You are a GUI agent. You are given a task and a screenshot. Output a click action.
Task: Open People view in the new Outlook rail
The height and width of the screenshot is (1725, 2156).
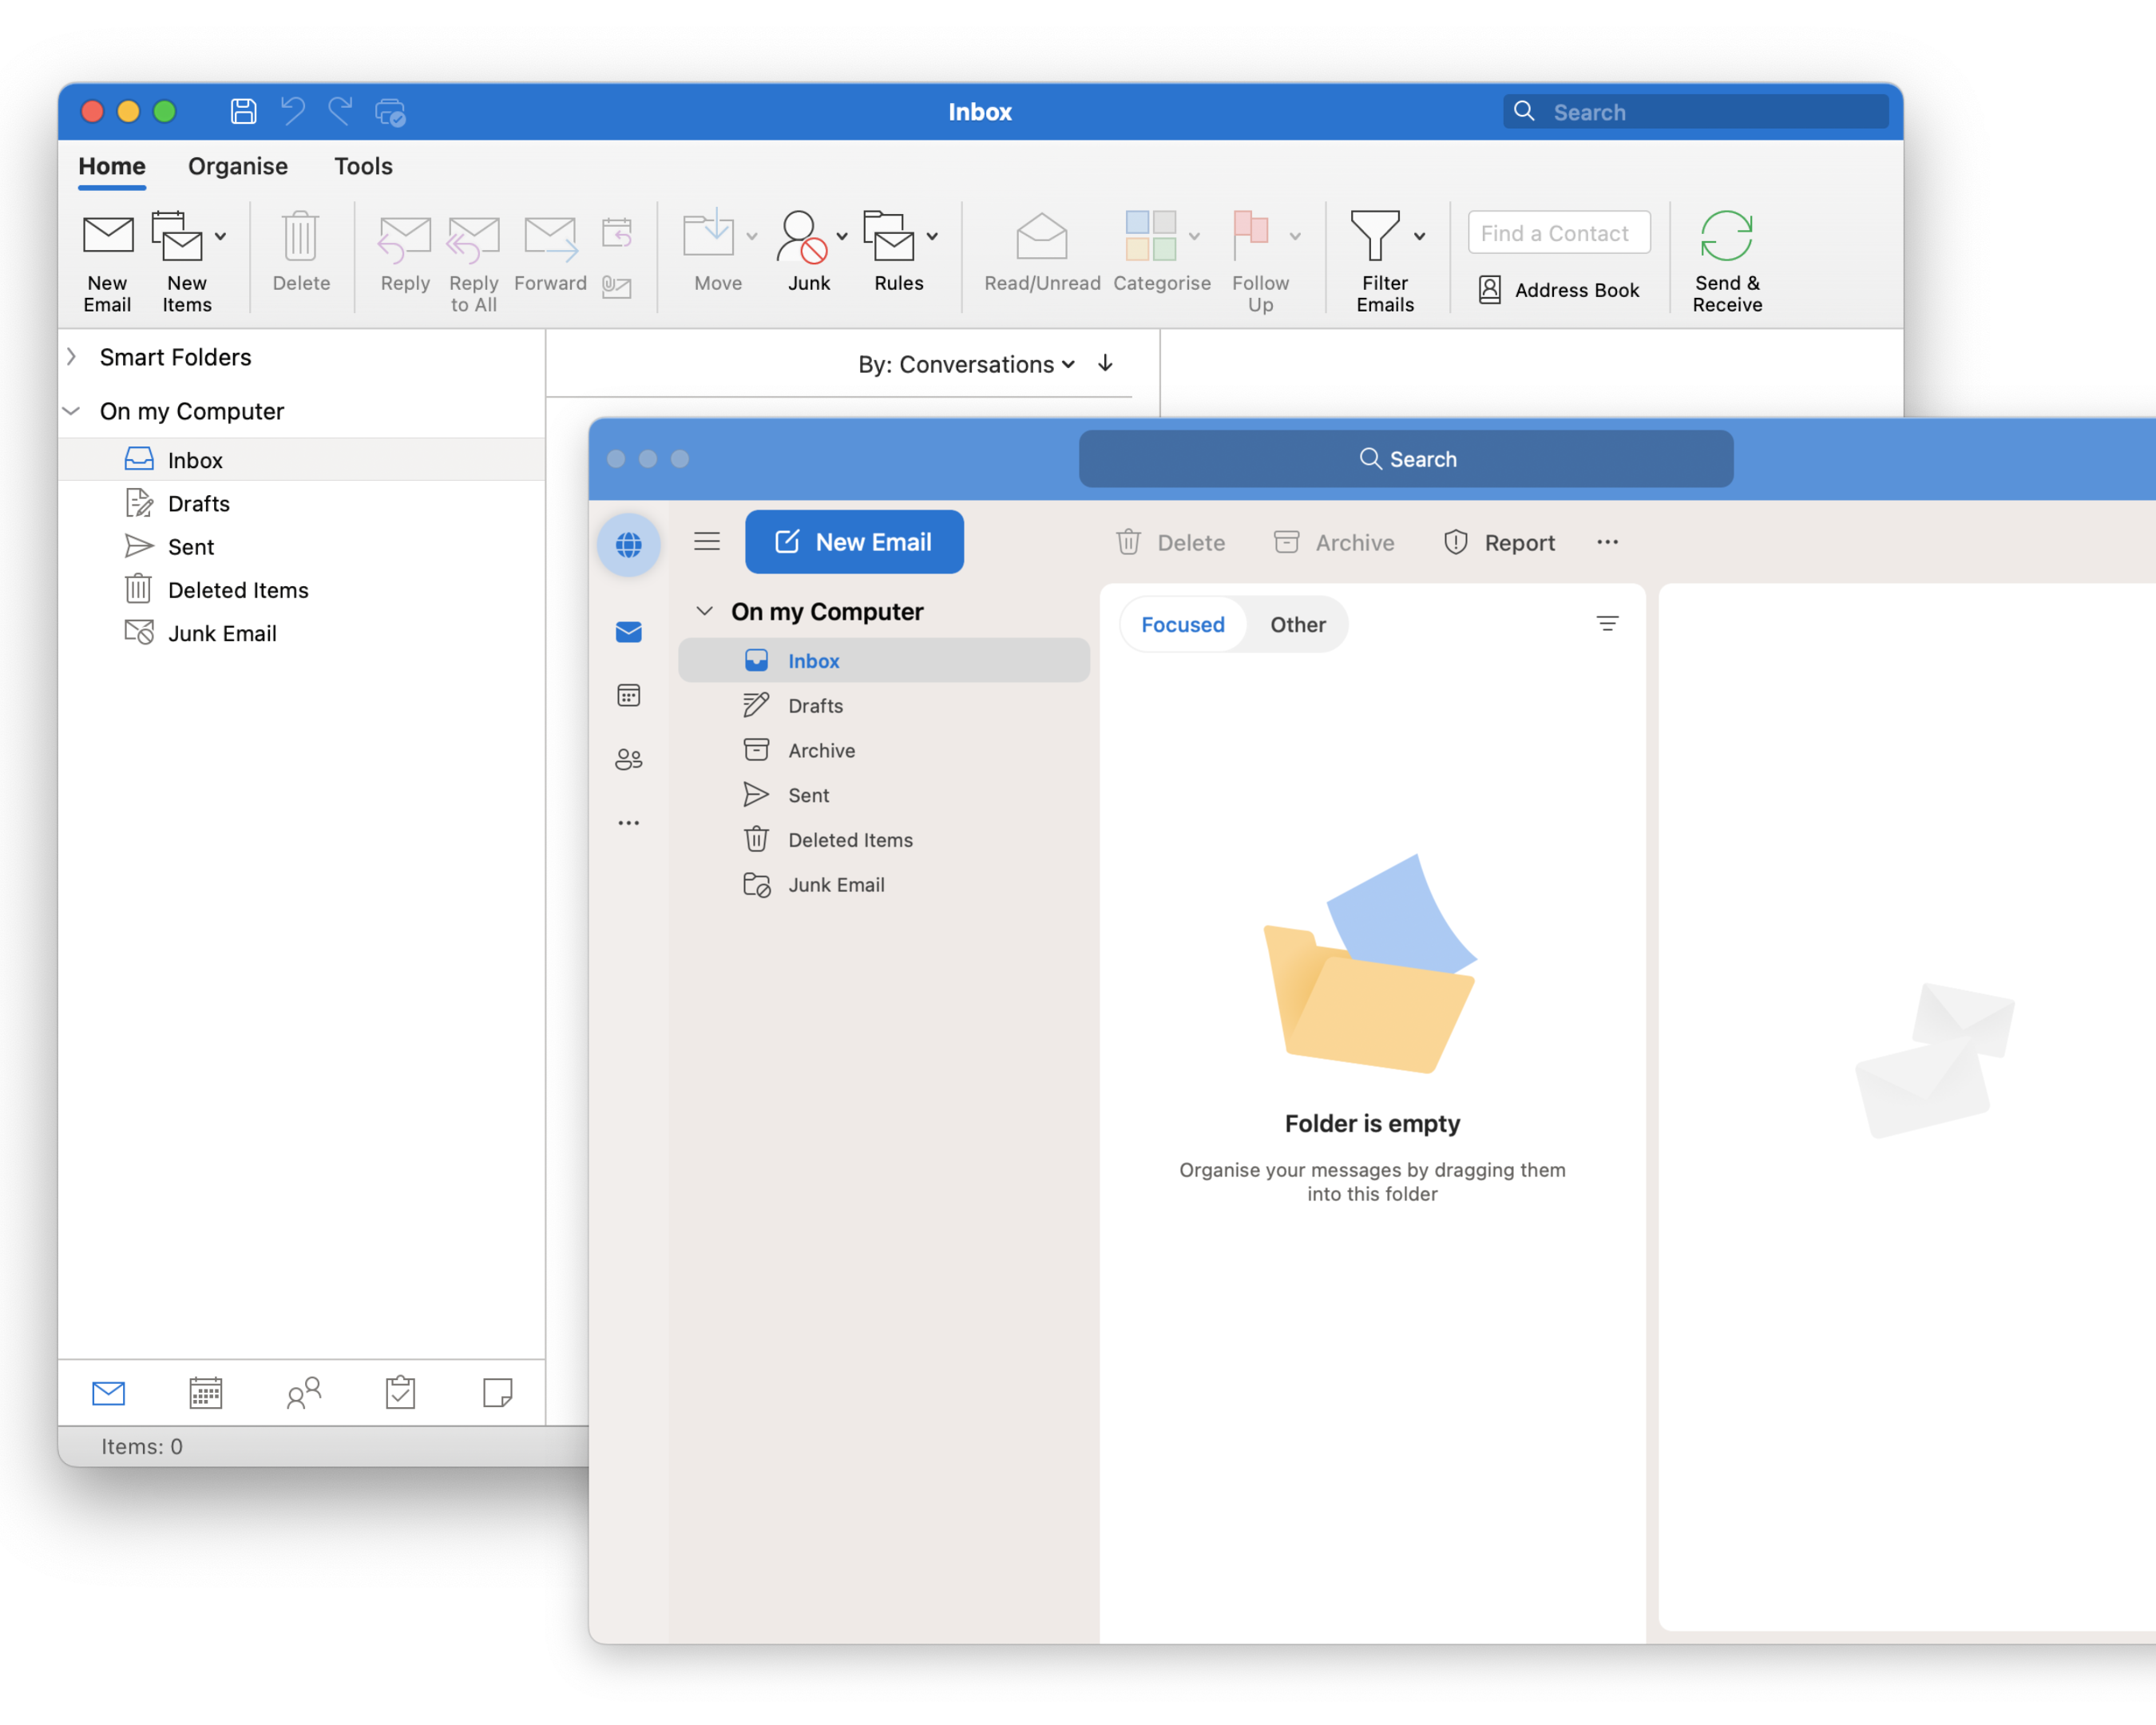click(628, 759)
